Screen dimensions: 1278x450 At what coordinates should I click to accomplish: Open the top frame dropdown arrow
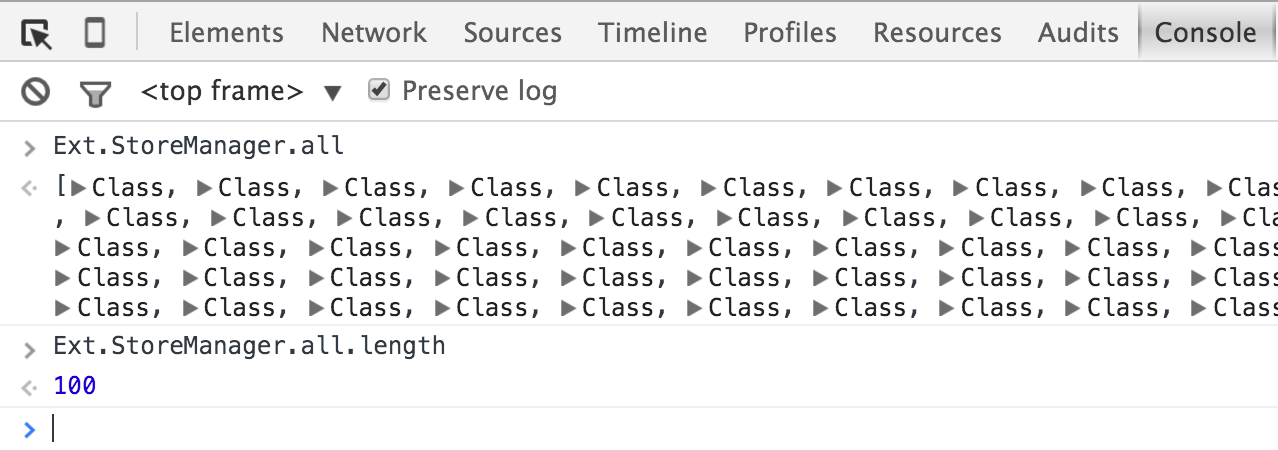point(332,93)
